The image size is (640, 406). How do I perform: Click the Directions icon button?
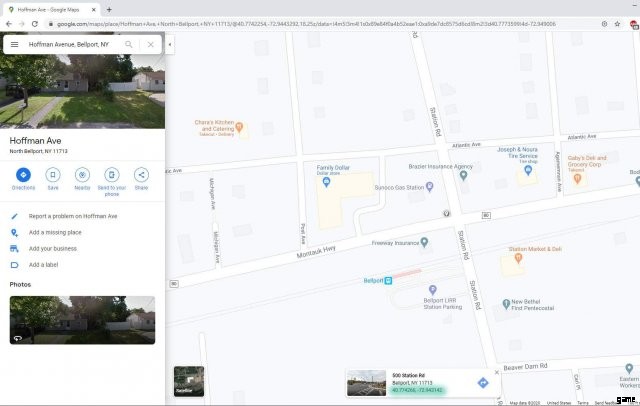point(23,175)
